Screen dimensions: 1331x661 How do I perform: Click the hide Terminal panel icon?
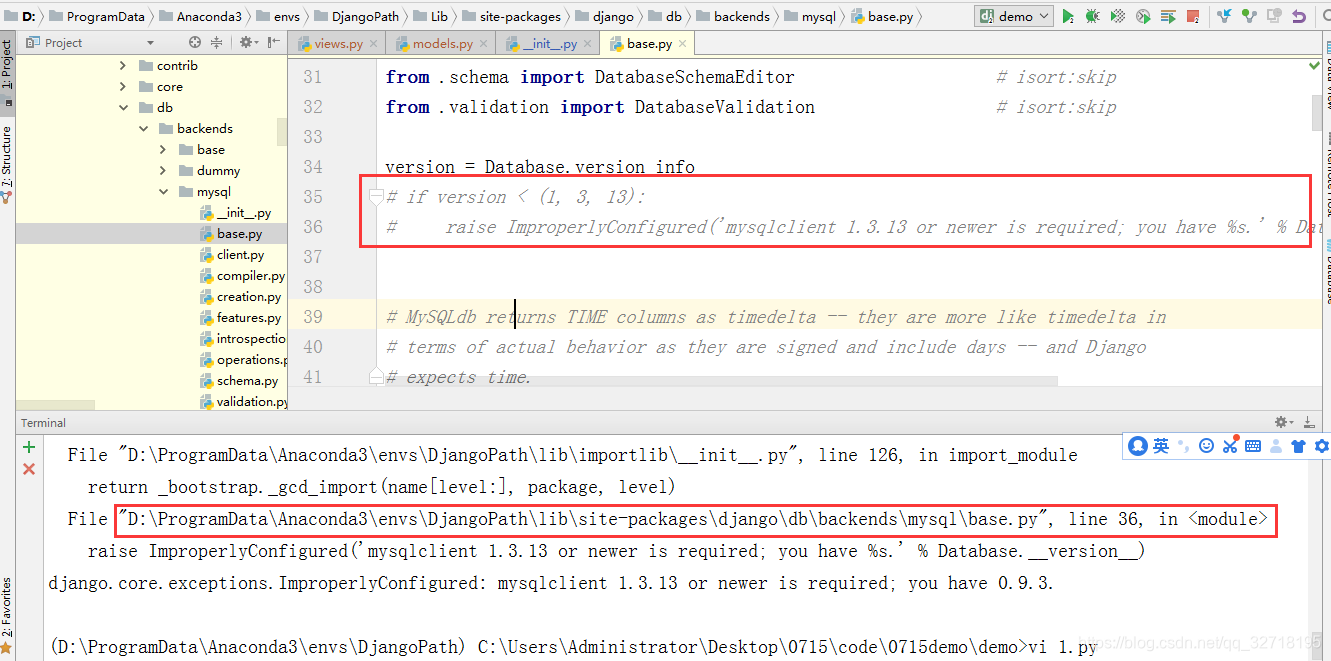pyautogui.click(x=1308, y=422)
